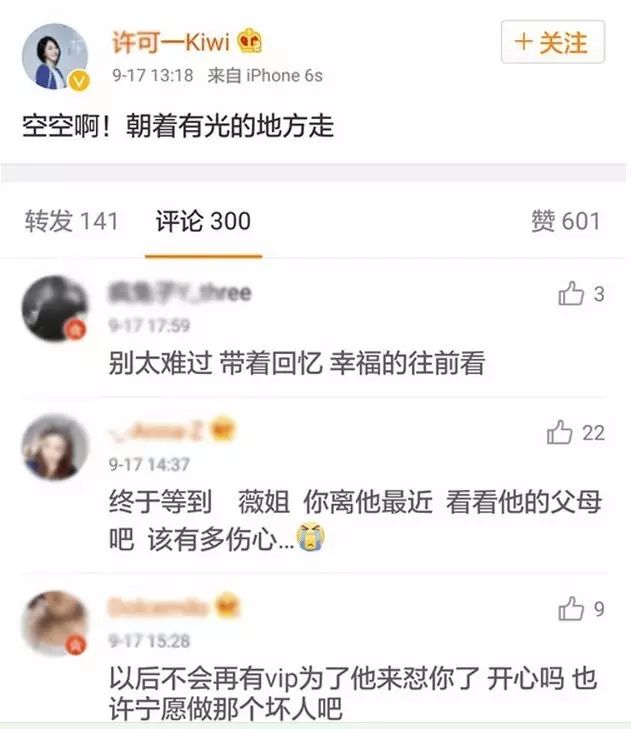Select the 评论 300 tab
631x729 pixels.
point(203,221)
